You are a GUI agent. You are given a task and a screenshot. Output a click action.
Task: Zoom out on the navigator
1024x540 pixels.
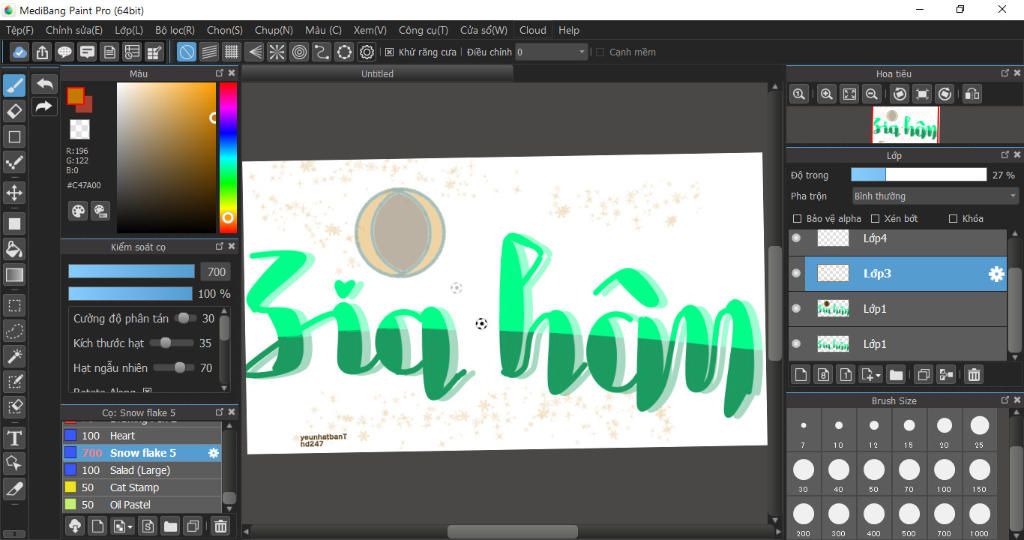pos(871,95)
